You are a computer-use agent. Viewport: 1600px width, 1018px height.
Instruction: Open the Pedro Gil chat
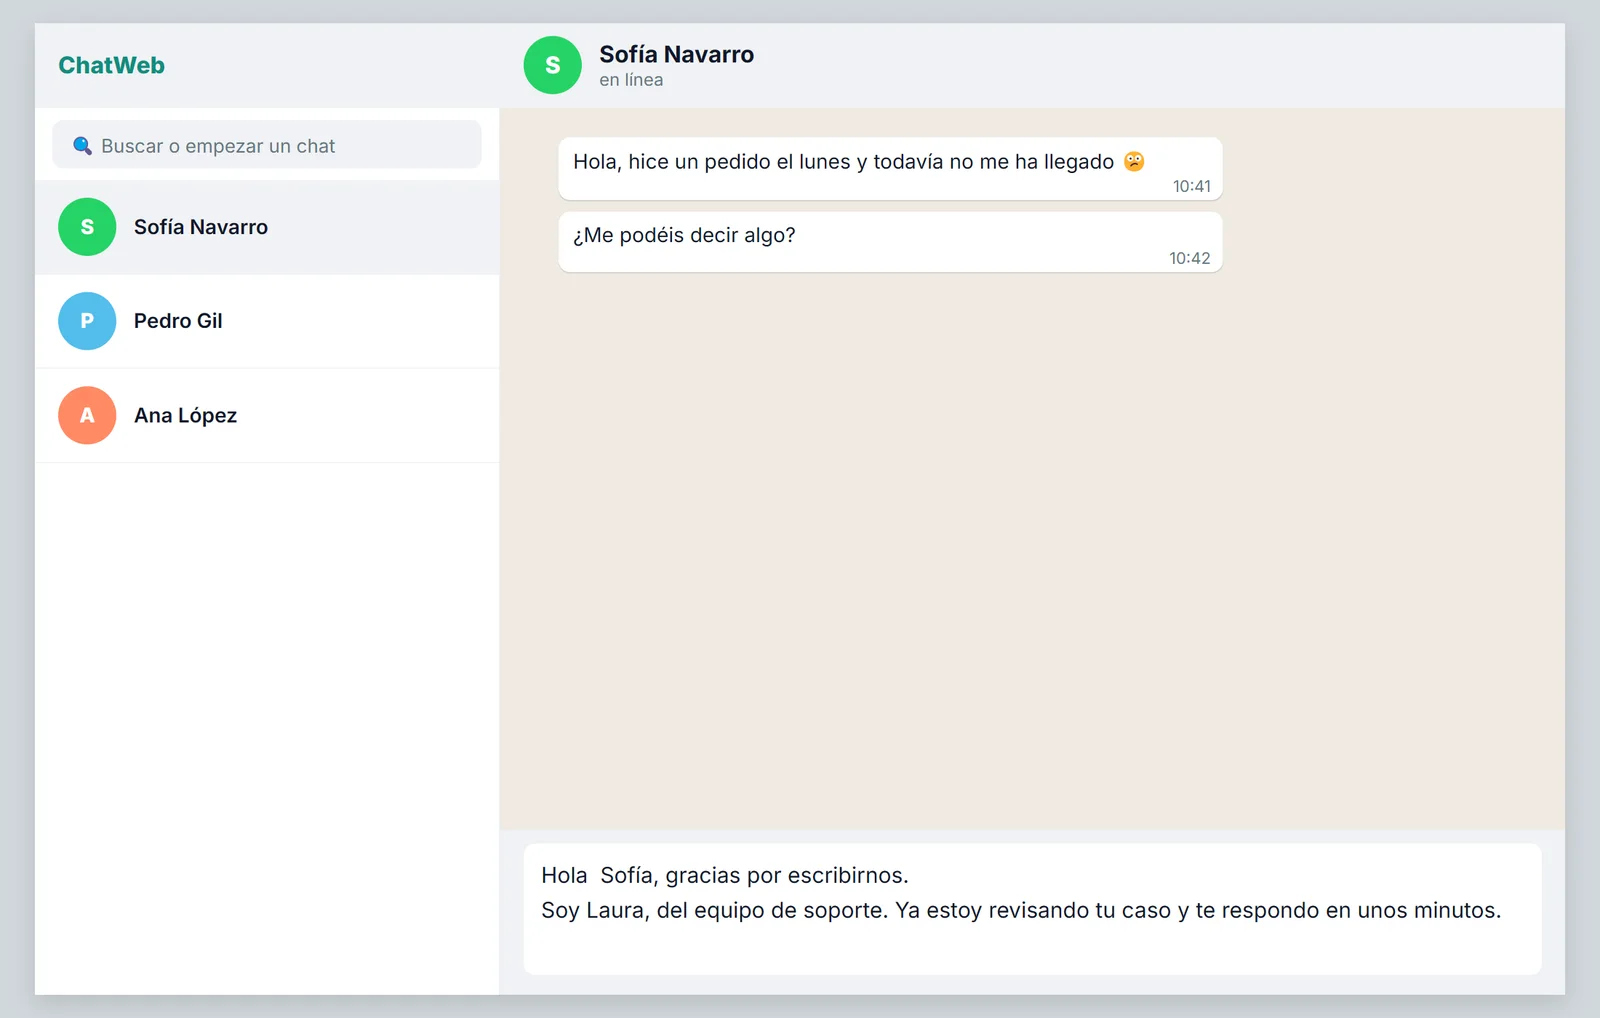click(267, 321)
